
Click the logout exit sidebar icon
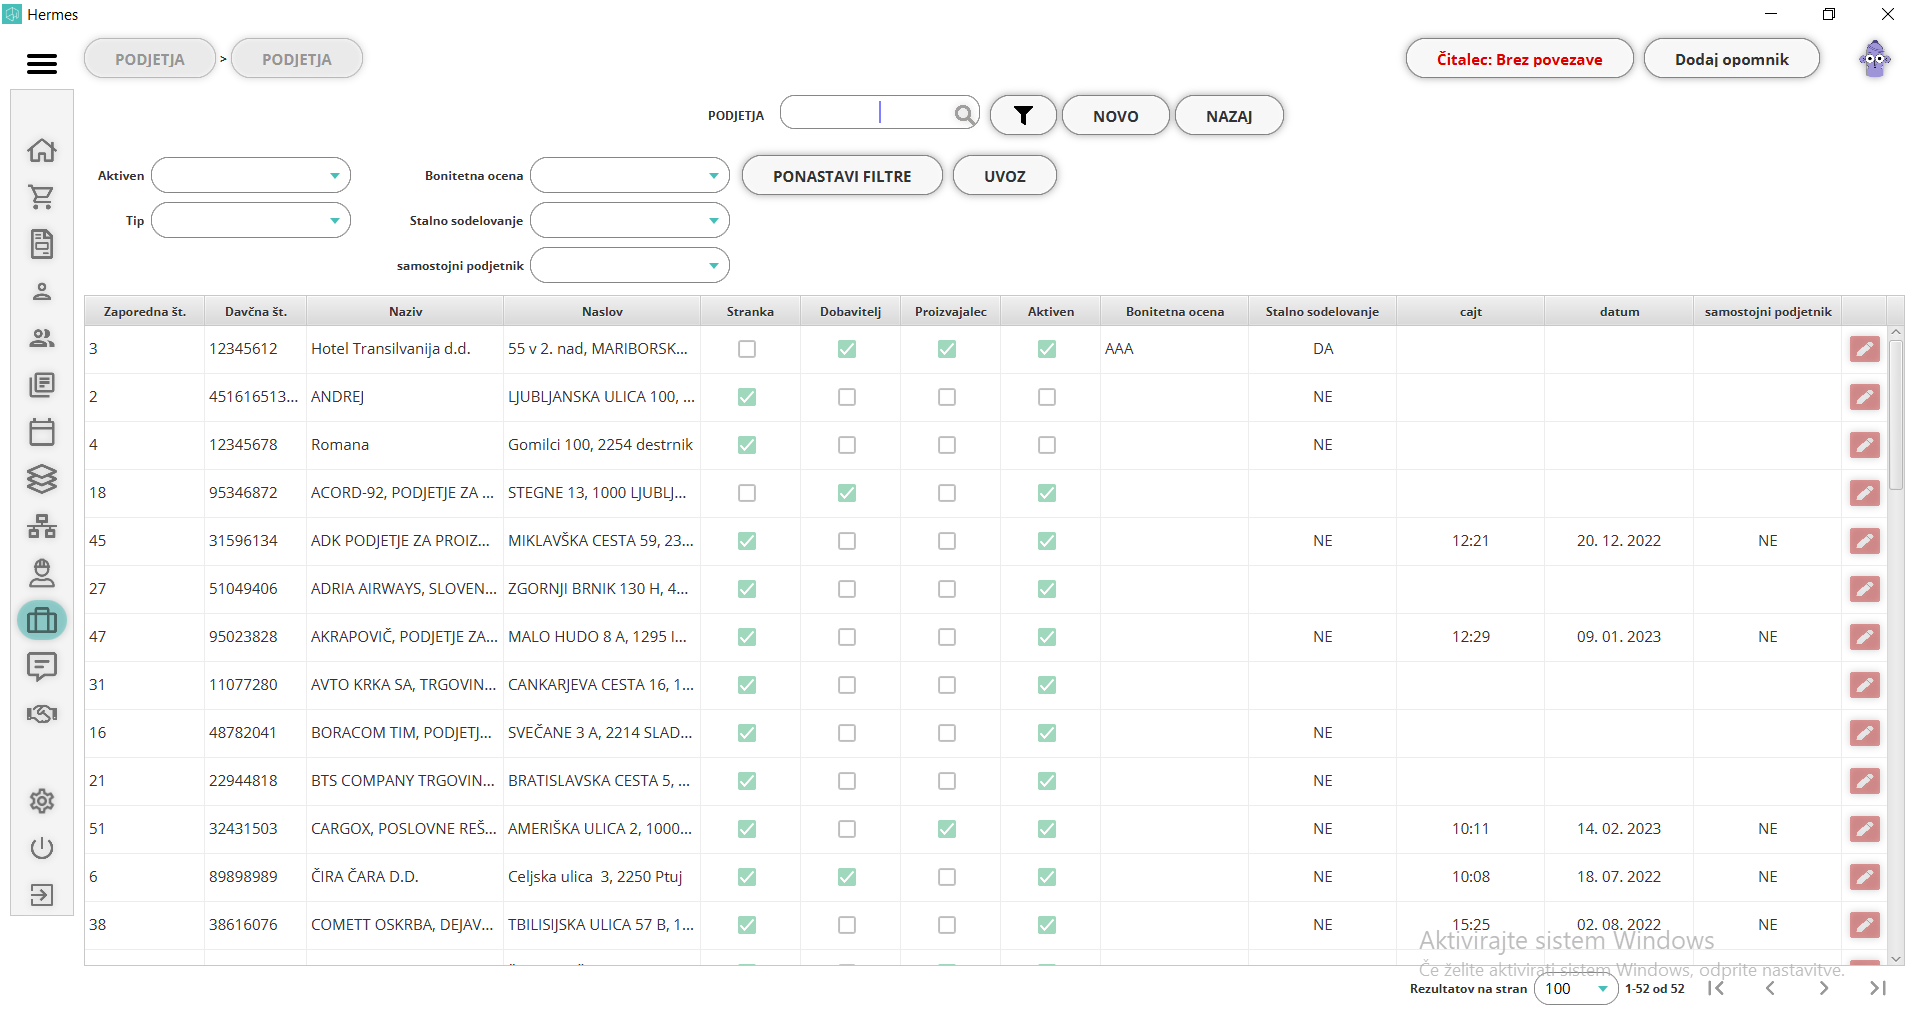point(42,895)
